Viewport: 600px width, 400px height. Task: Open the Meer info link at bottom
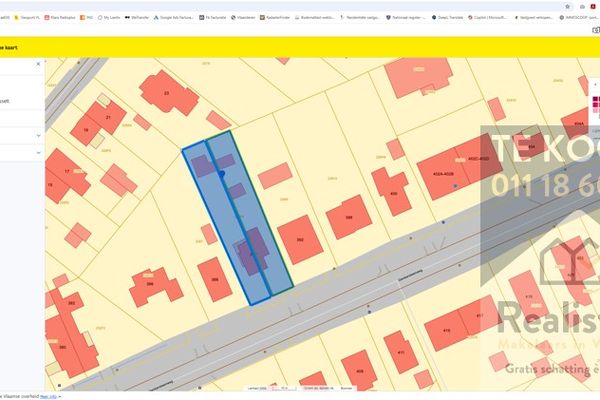click(49, 397)
